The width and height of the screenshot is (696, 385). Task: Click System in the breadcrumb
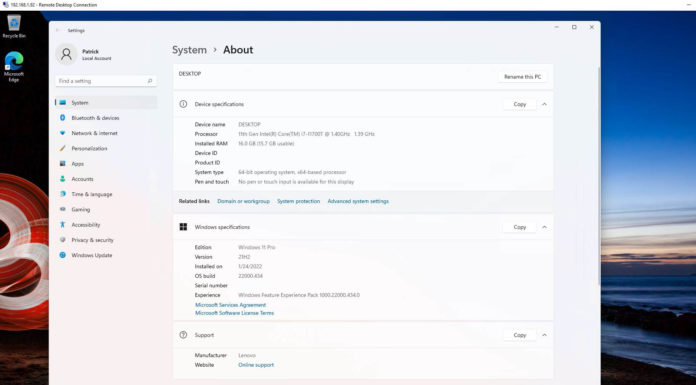(190, 50)
